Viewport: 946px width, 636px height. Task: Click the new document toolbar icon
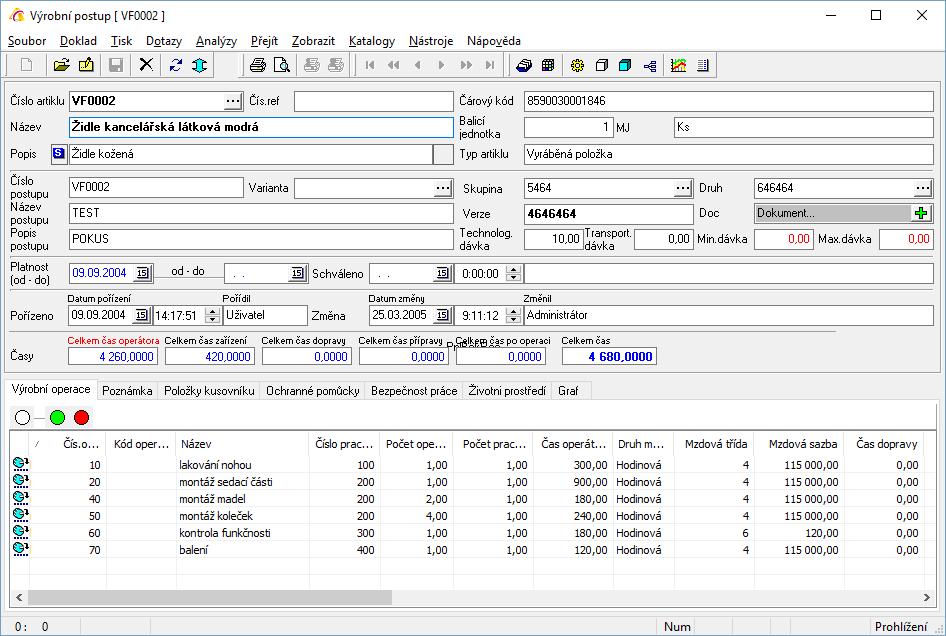[x=27, y=65]
